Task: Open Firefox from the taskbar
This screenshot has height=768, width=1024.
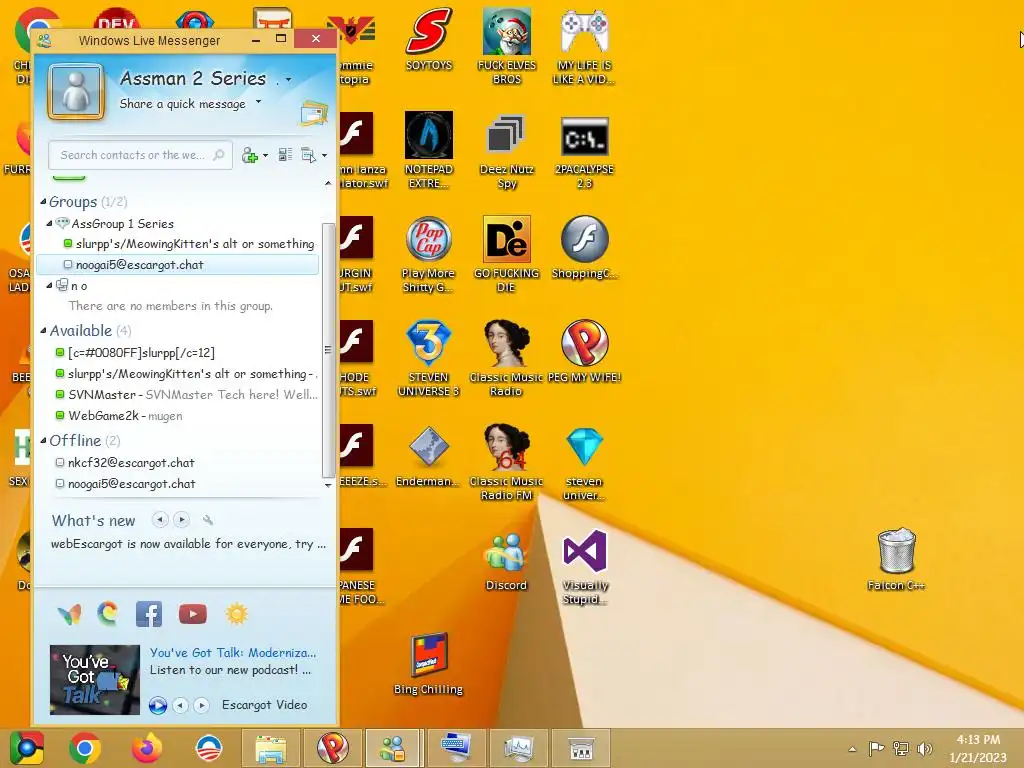Action: point(147,748)
